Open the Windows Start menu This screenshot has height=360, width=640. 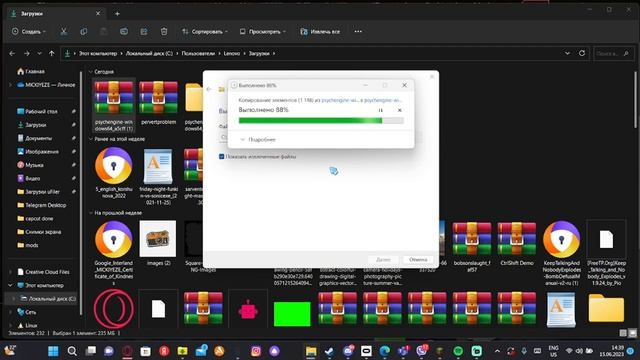tap(53, 351)
